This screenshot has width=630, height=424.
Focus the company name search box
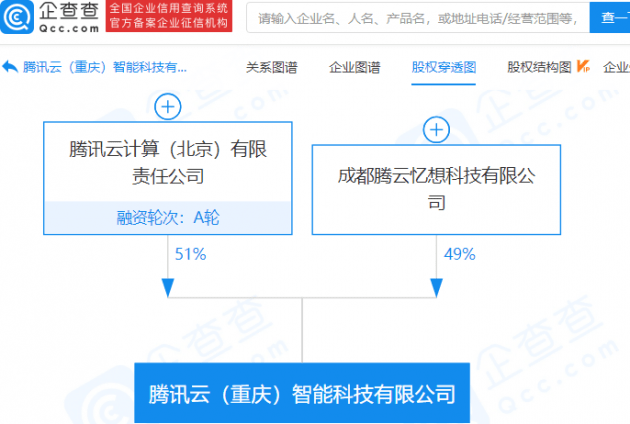tap(415, 18)
